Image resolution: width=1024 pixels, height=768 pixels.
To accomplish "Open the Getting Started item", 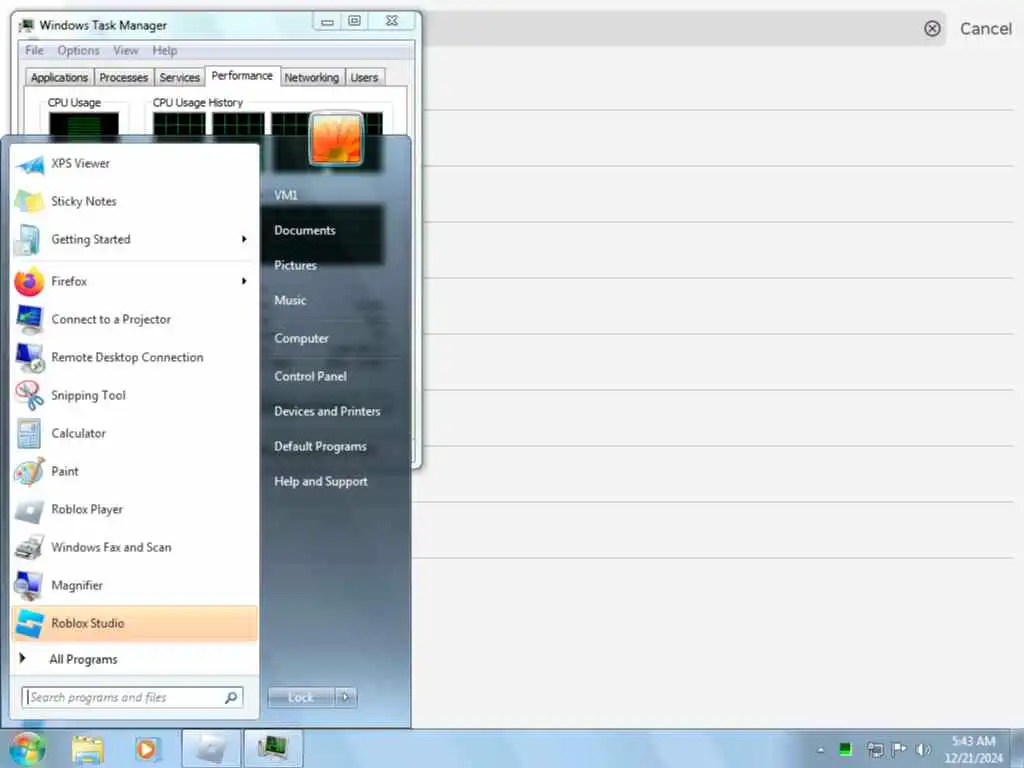I will [x=135, y=240].
